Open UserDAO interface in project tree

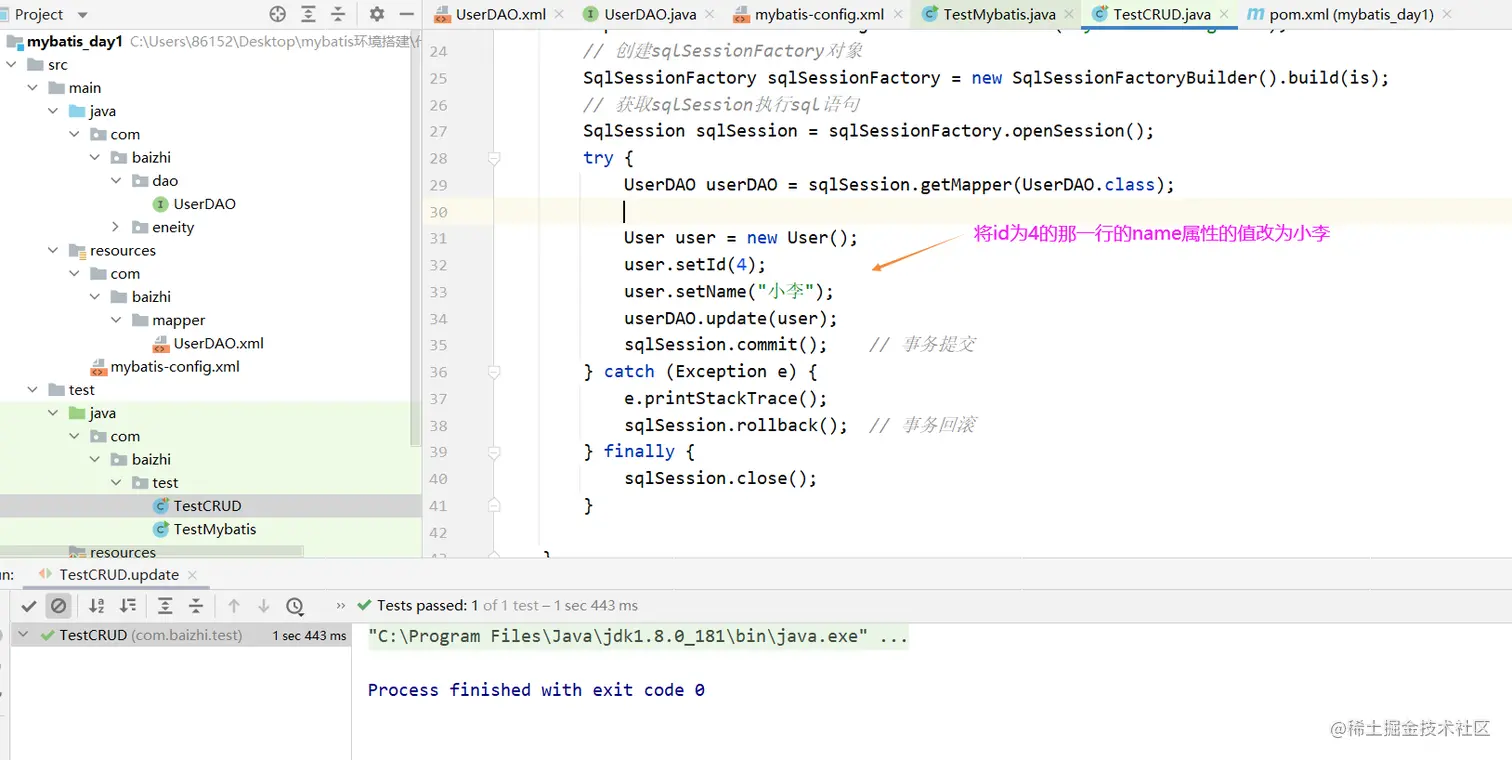(205, 204)
